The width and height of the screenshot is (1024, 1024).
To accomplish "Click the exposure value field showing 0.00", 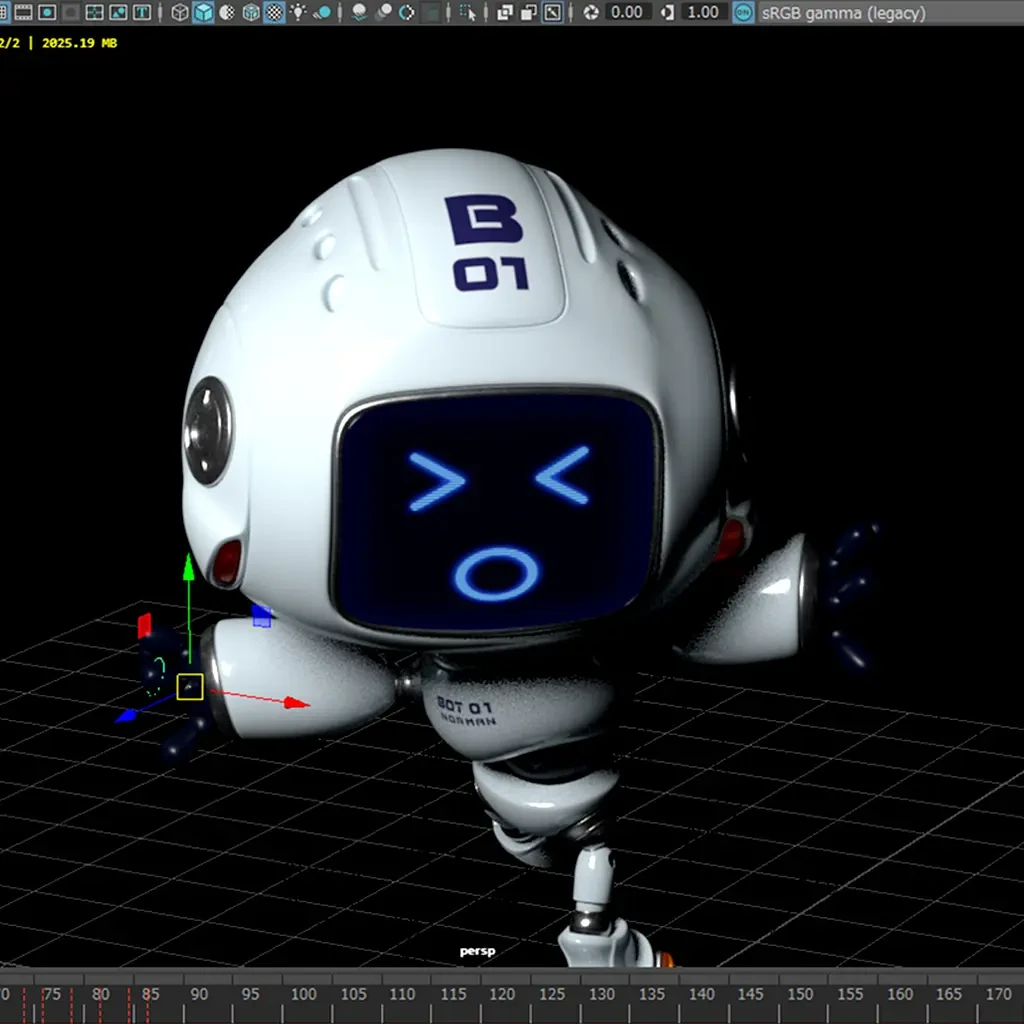I will point(627,12).
